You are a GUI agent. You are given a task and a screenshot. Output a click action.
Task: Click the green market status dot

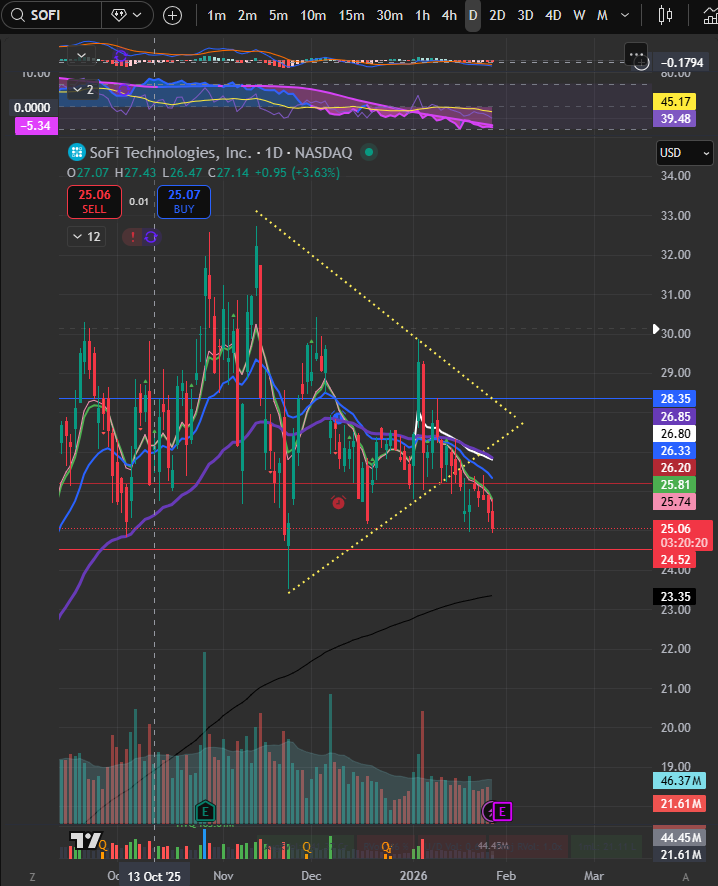pyautogui.click(x=369, y=152)
